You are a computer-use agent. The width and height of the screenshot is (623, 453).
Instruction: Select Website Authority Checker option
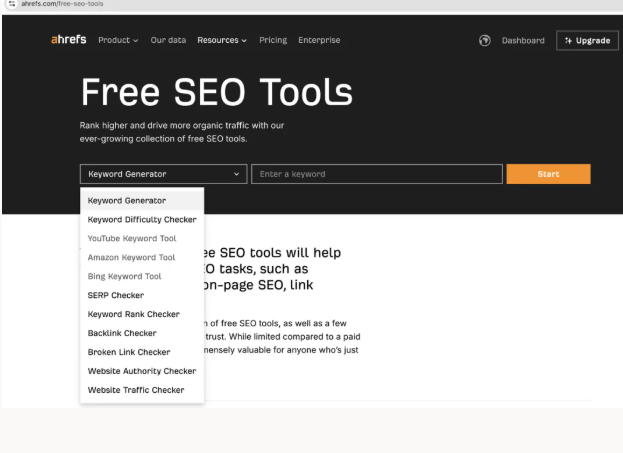coord(142,371)
